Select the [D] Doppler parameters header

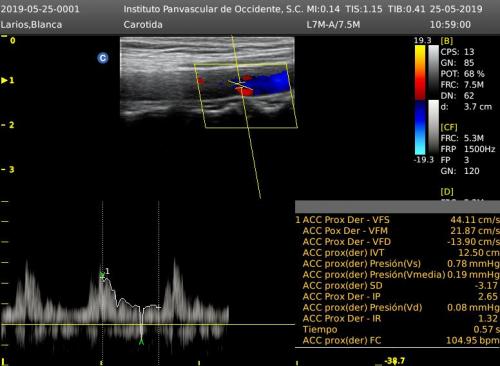(x=447, y=192)
